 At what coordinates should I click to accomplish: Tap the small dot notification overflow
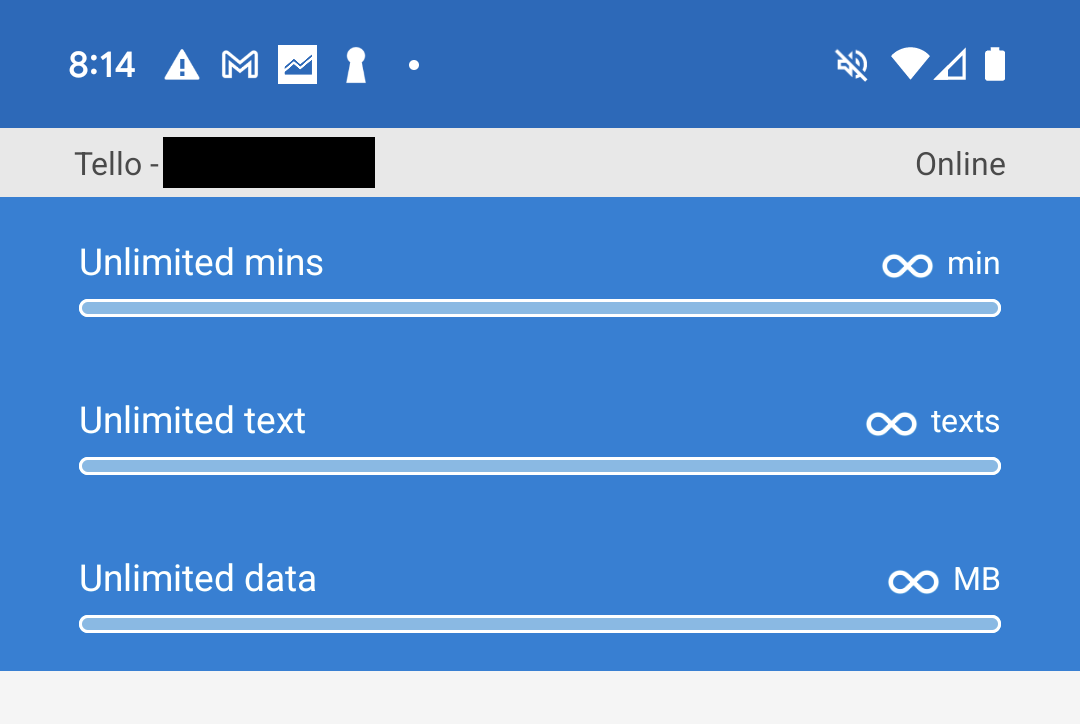(414, 66)
